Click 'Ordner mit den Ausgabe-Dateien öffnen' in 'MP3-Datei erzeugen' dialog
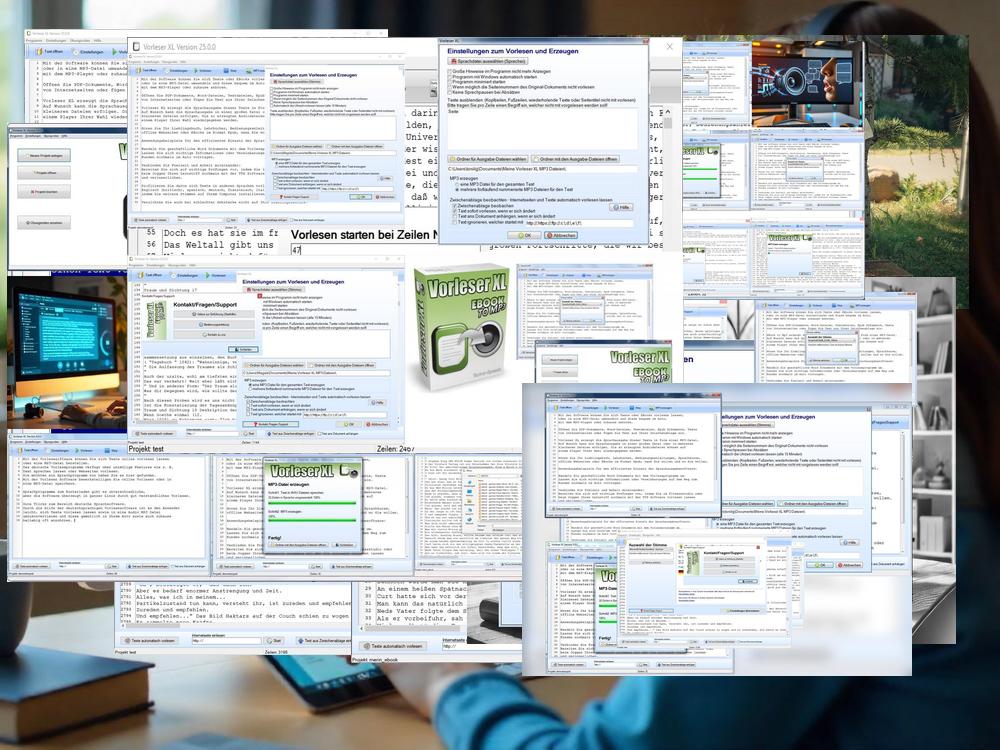 pos(297,545)
